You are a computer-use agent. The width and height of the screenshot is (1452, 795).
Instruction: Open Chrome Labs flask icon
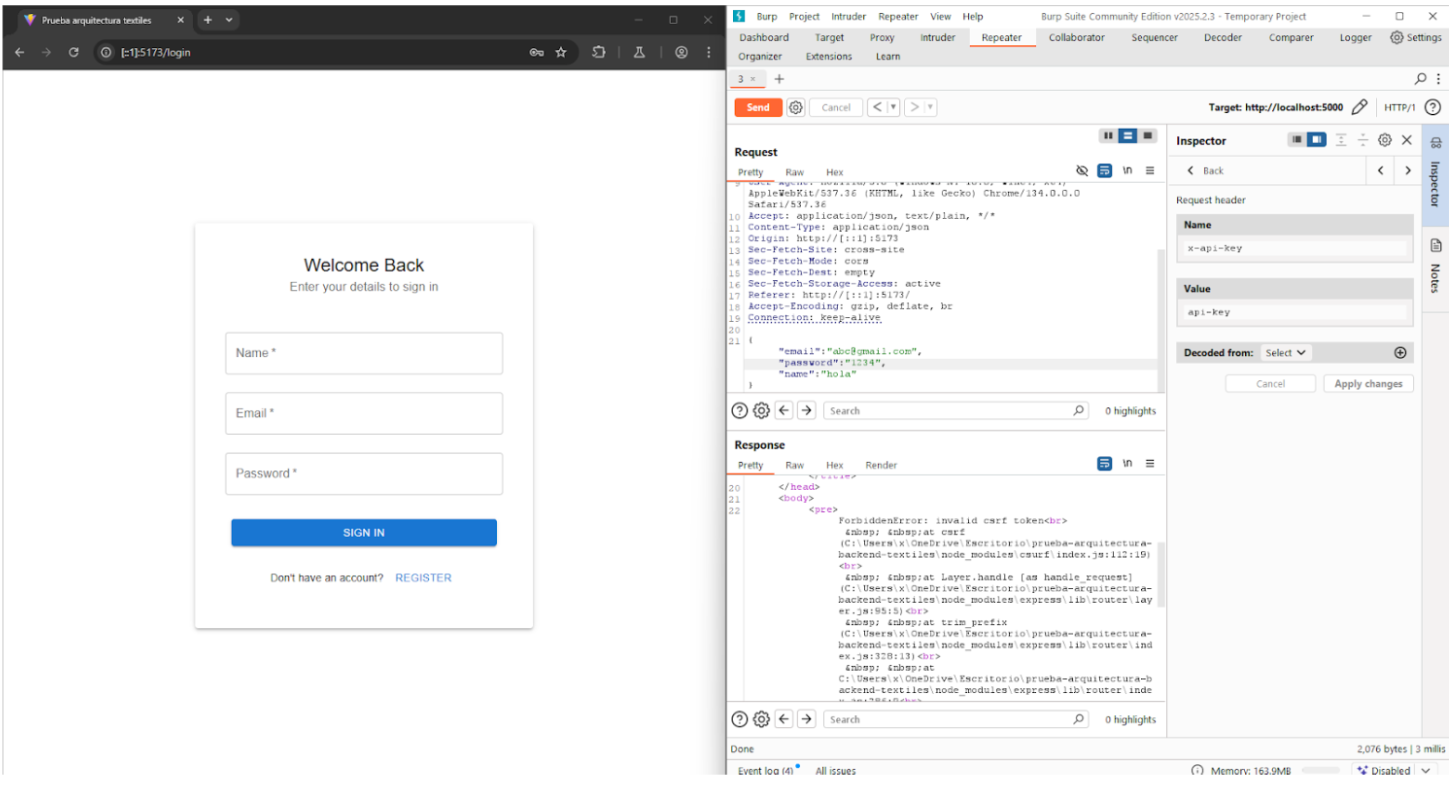click(x=640, y=52)
